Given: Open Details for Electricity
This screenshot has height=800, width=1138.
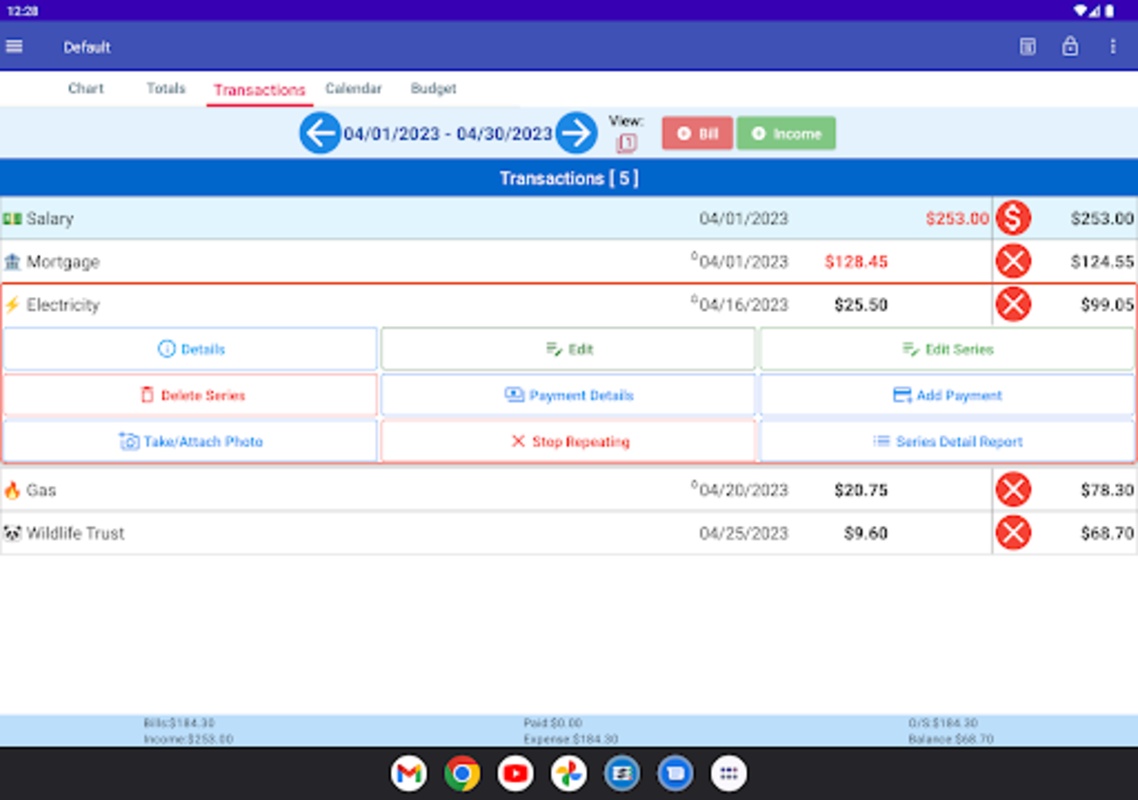Looking at the screenshot, I should tap(190, 349).
